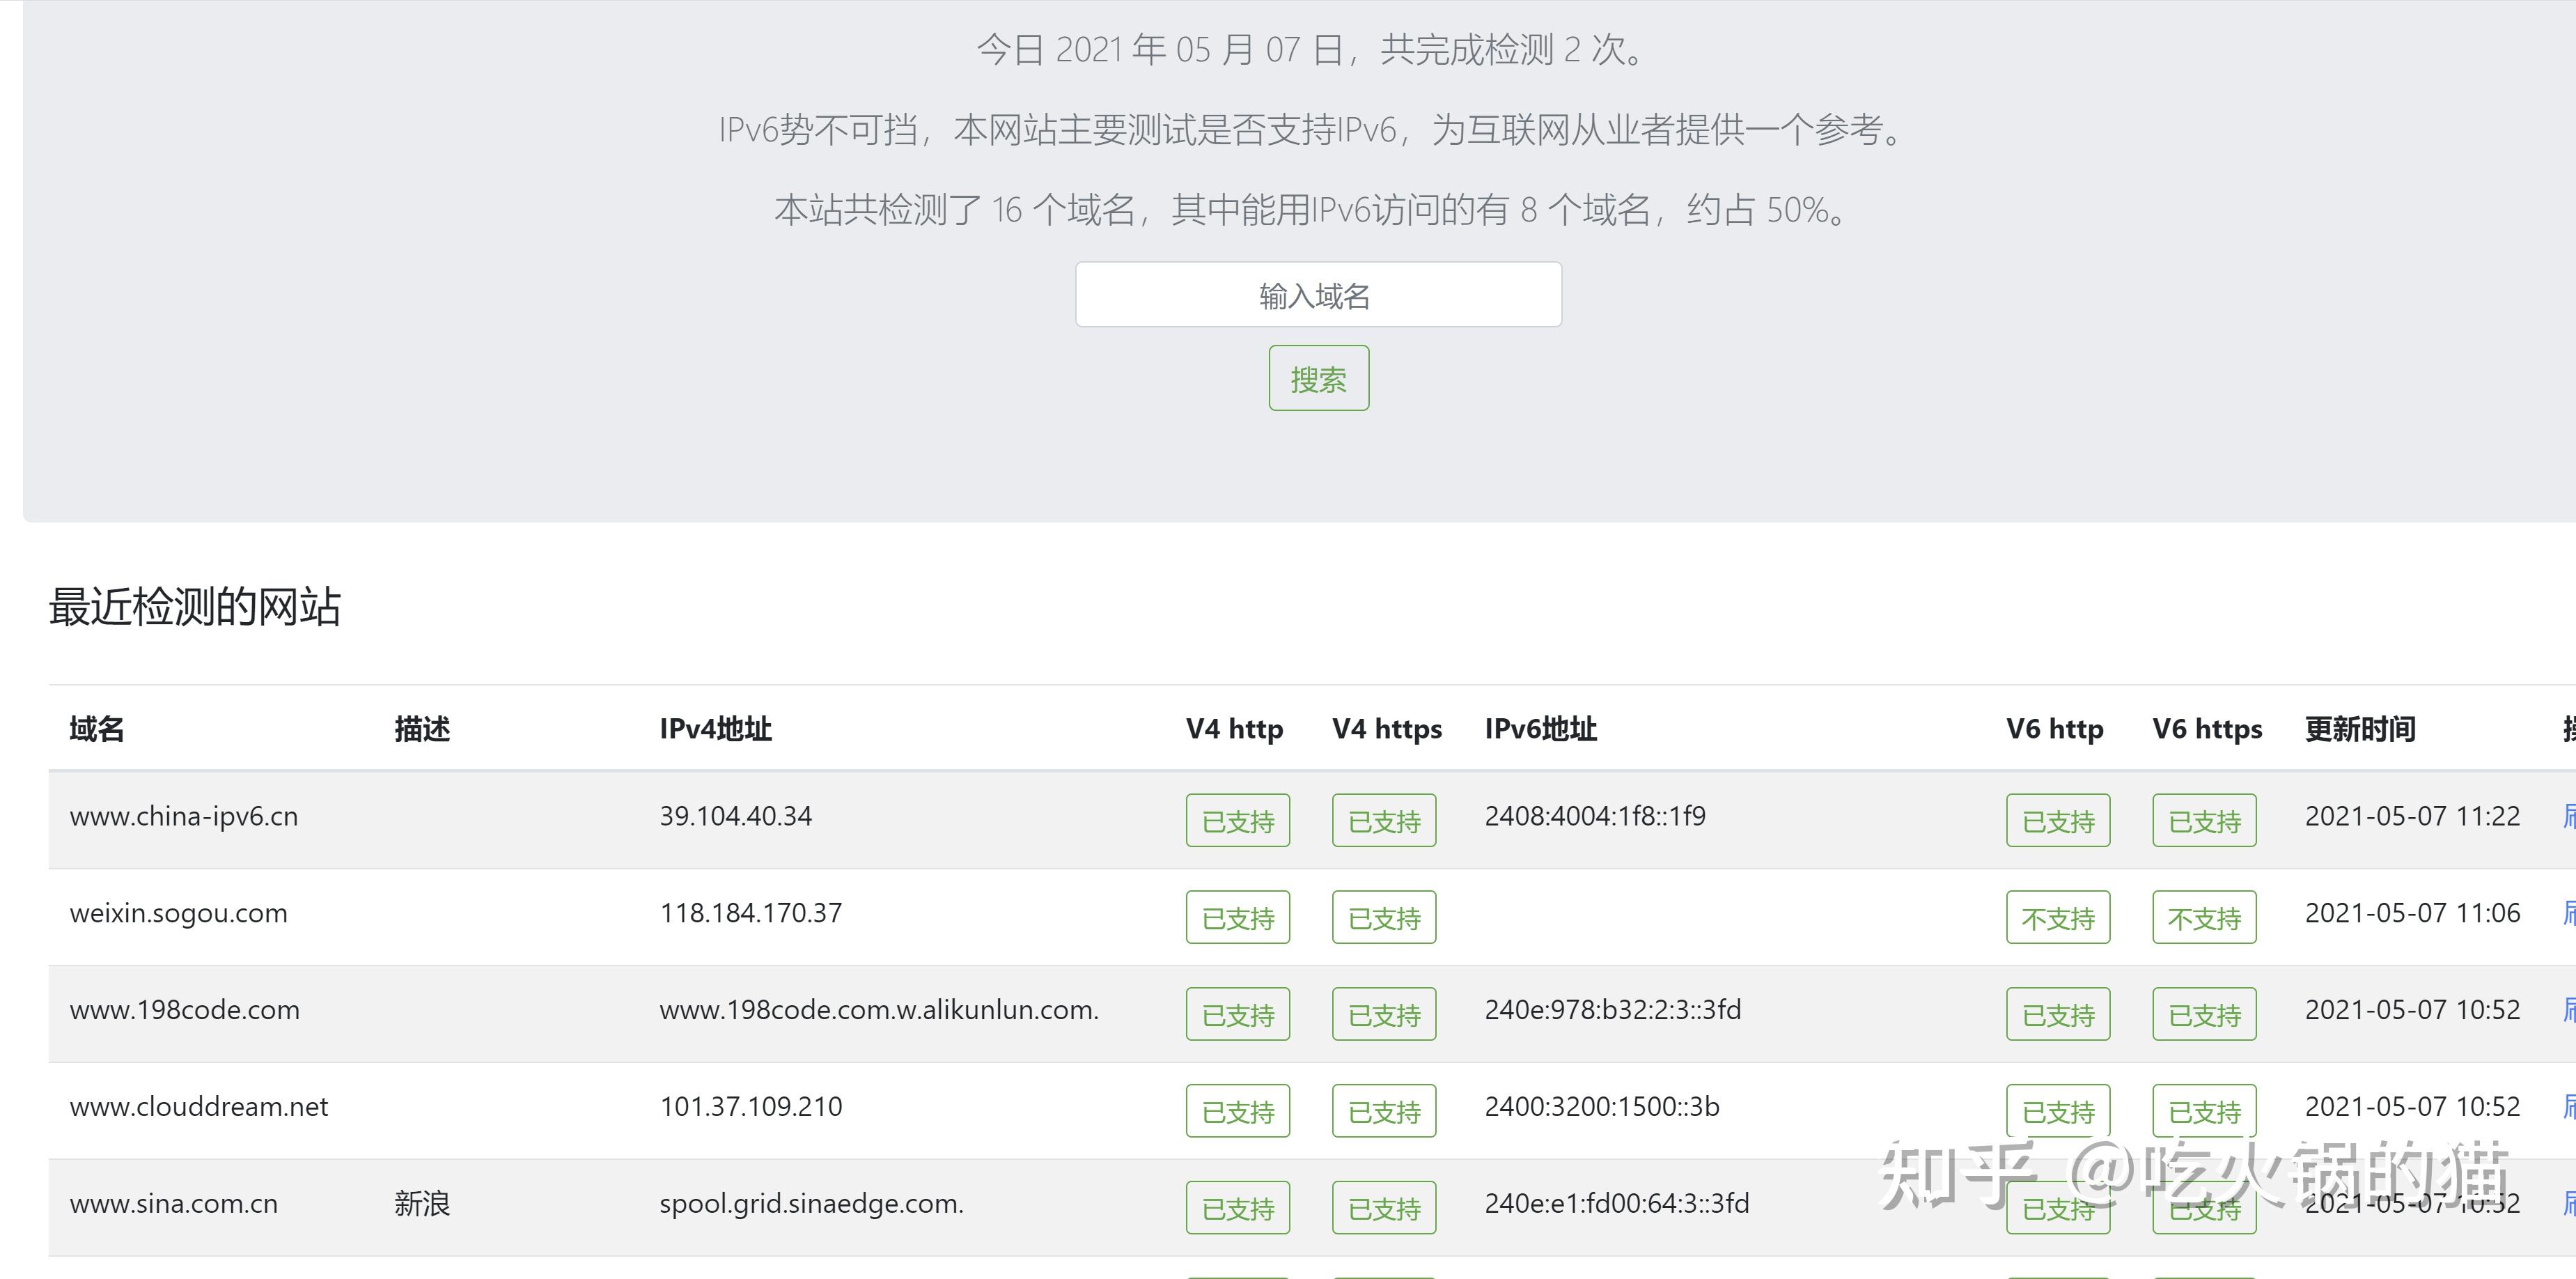Click the V4 https 已支持 badge for weixin.sogou.com
Screen dimensions: 2576x1279
coord(1384,916)
